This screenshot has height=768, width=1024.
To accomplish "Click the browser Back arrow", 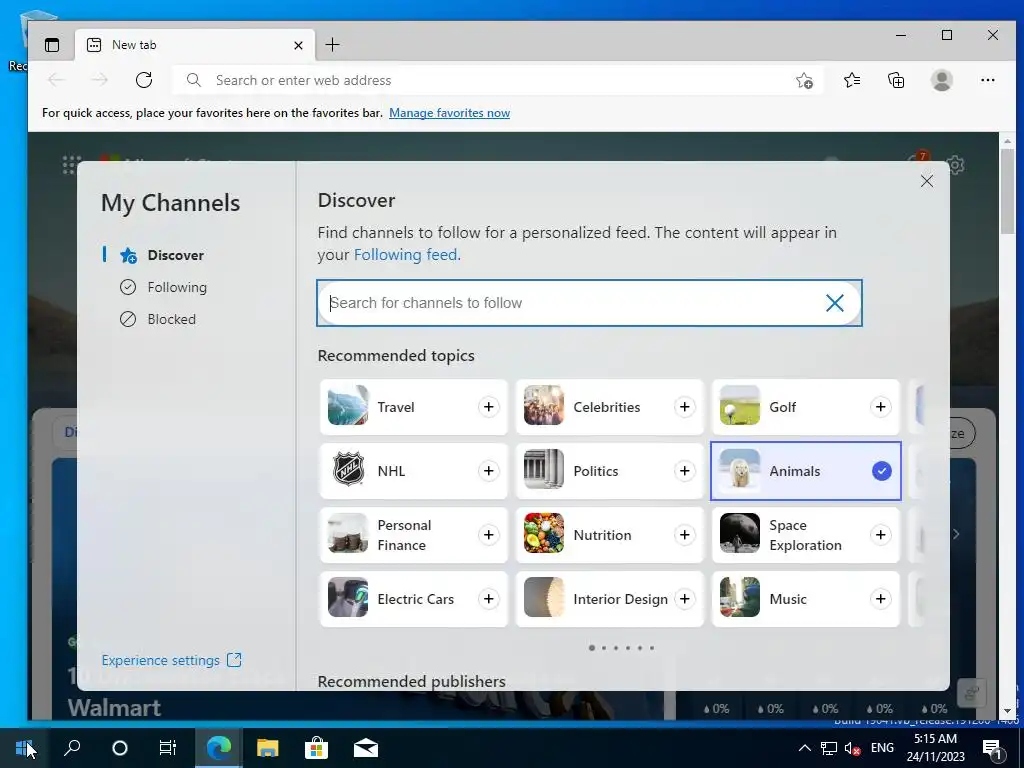I will [56, 80].
